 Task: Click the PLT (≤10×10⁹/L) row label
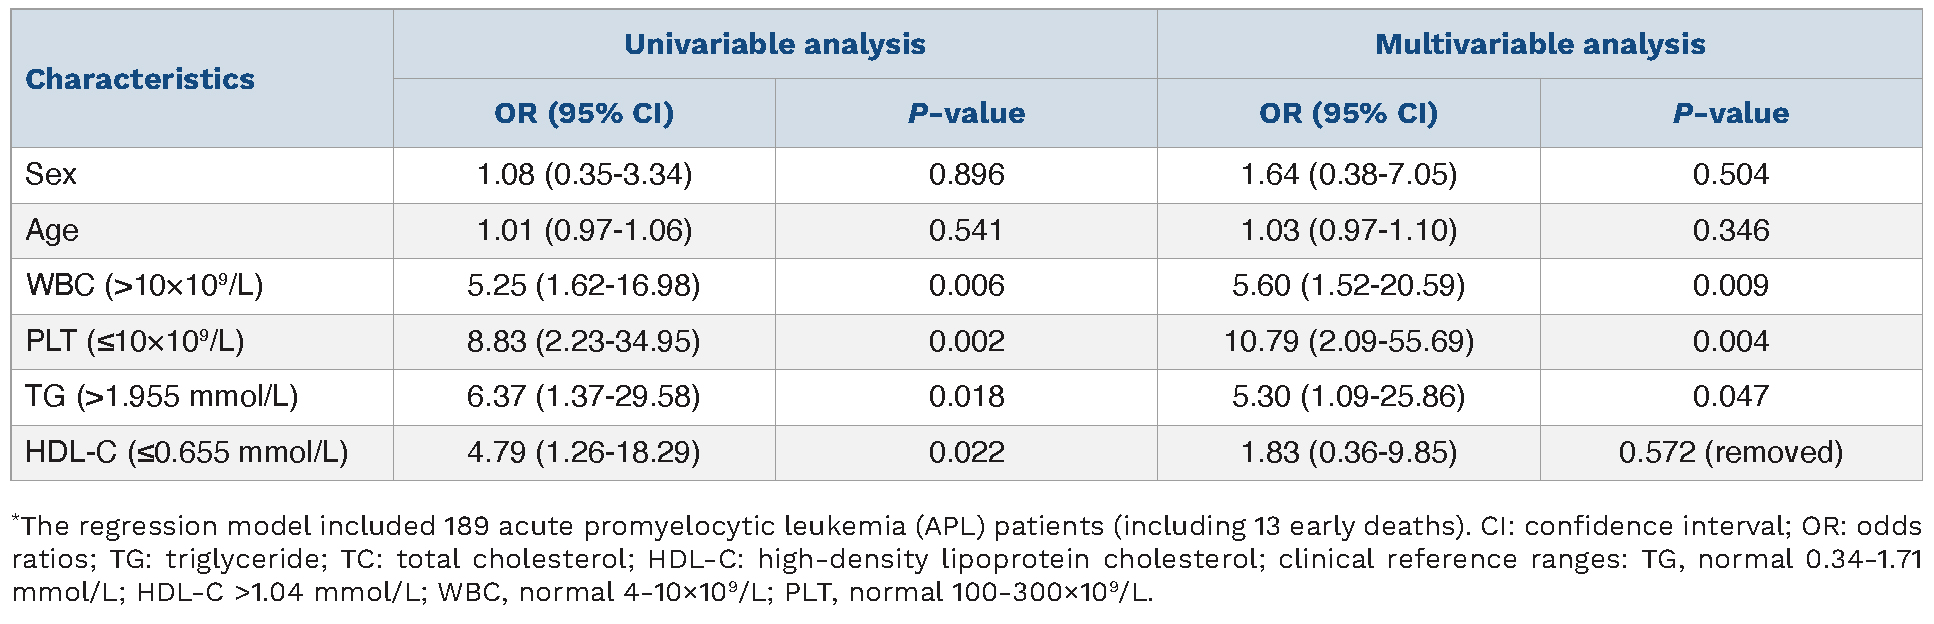tap(135, 342)
